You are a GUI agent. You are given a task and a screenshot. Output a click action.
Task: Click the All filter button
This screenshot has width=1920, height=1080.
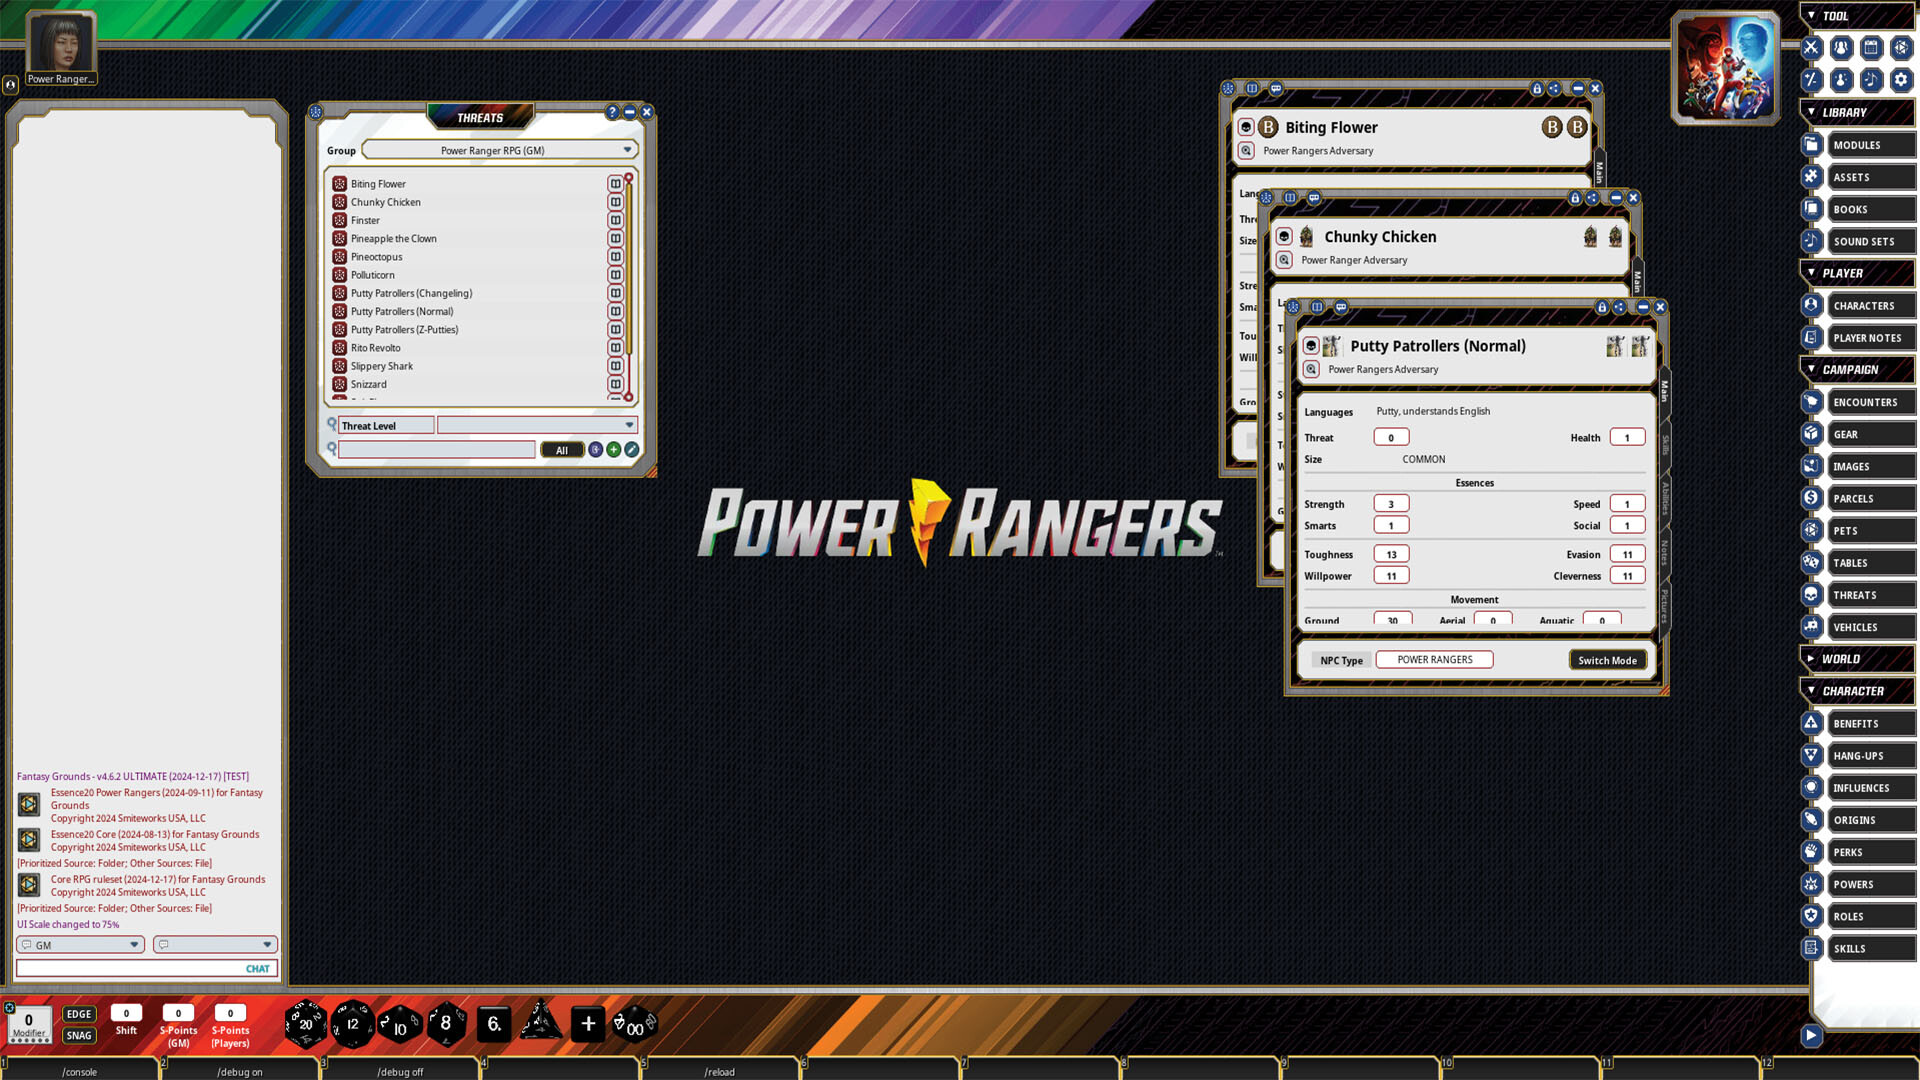(x=562, y=451)
